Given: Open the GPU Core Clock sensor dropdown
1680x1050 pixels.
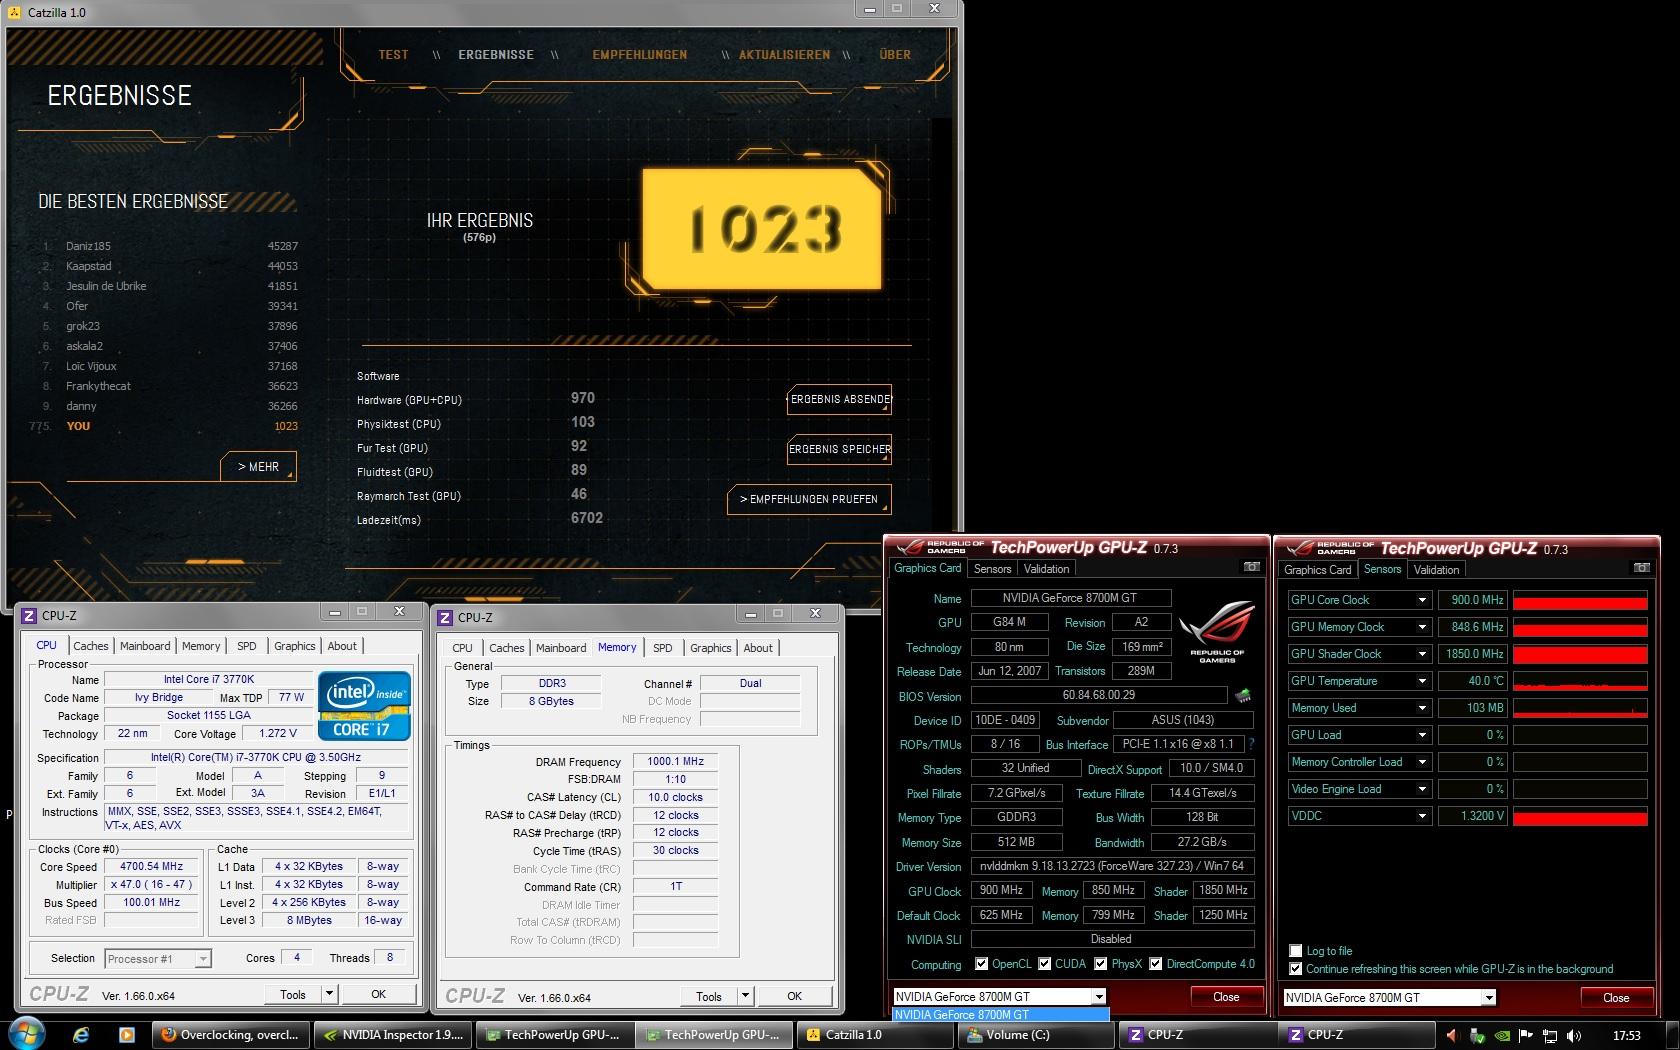Looking at the screenshot, I should click(x=1422, y=600).
